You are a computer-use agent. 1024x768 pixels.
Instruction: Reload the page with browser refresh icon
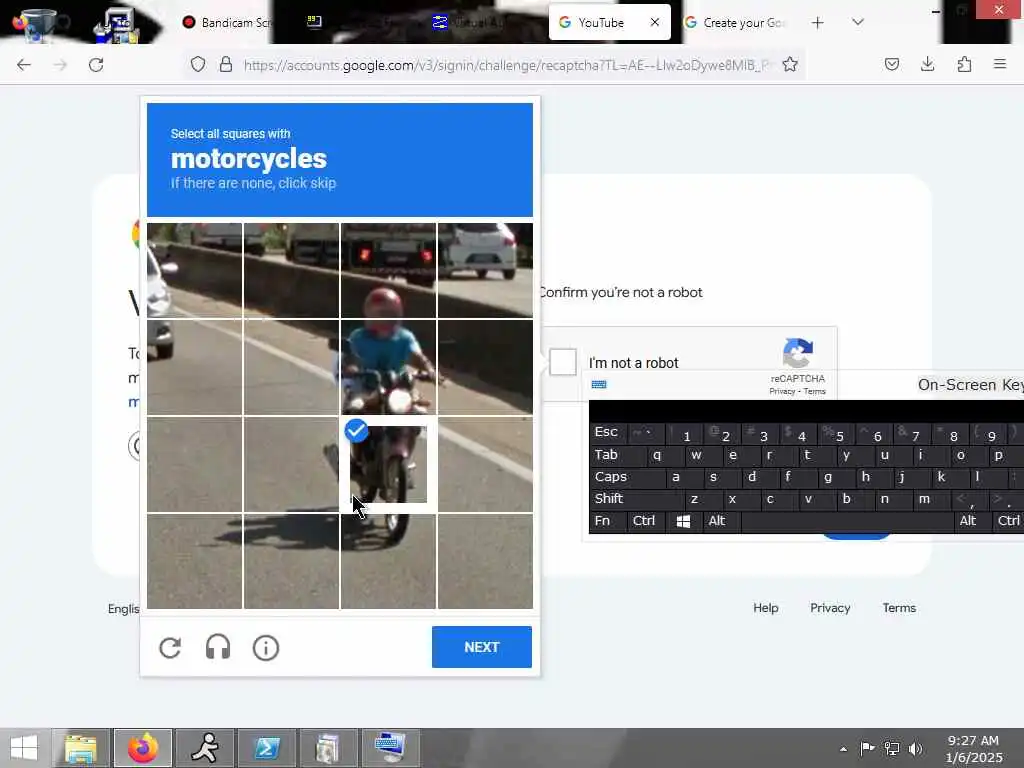point(96,65)
